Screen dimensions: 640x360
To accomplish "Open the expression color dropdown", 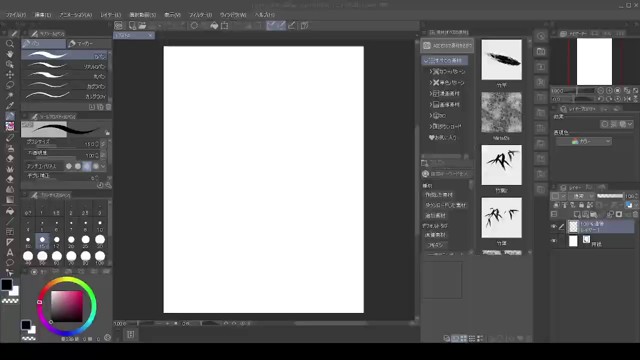I will tap(584, 141).
